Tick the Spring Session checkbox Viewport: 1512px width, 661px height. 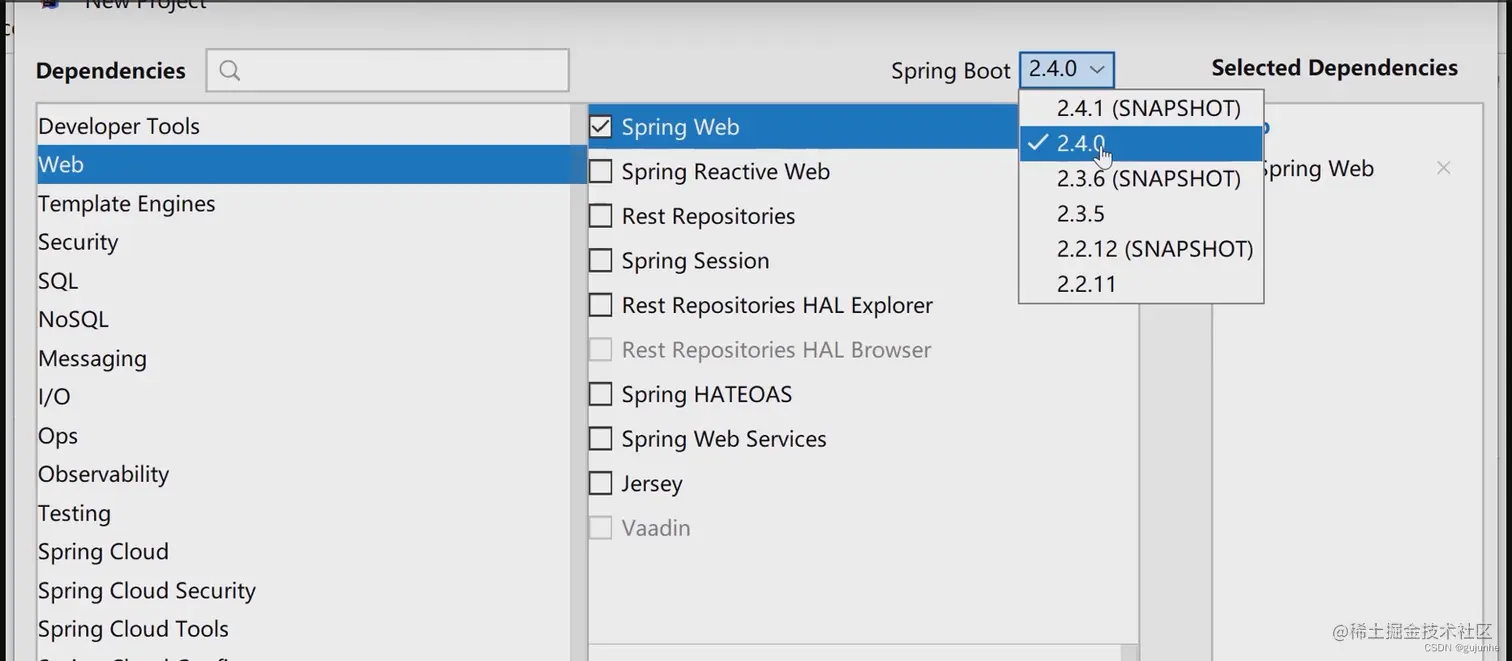pyautogui.click(x=600, y=260)
